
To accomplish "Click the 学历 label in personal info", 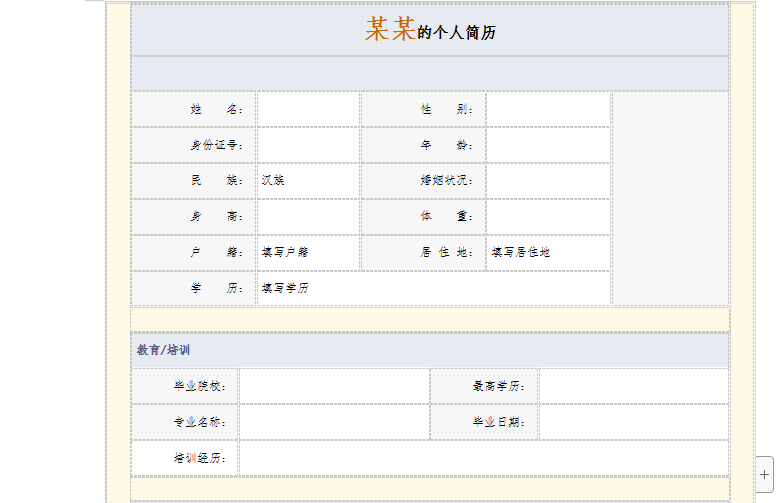I will (217, 288).
